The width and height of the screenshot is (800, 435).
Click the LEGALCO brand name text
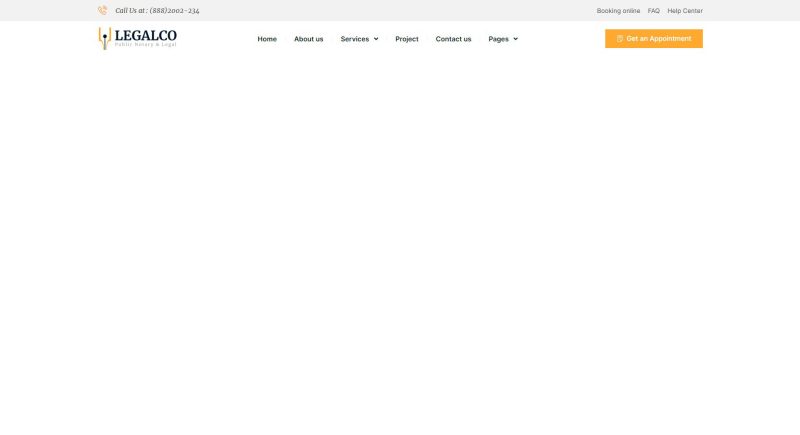(x=145, y=35)
